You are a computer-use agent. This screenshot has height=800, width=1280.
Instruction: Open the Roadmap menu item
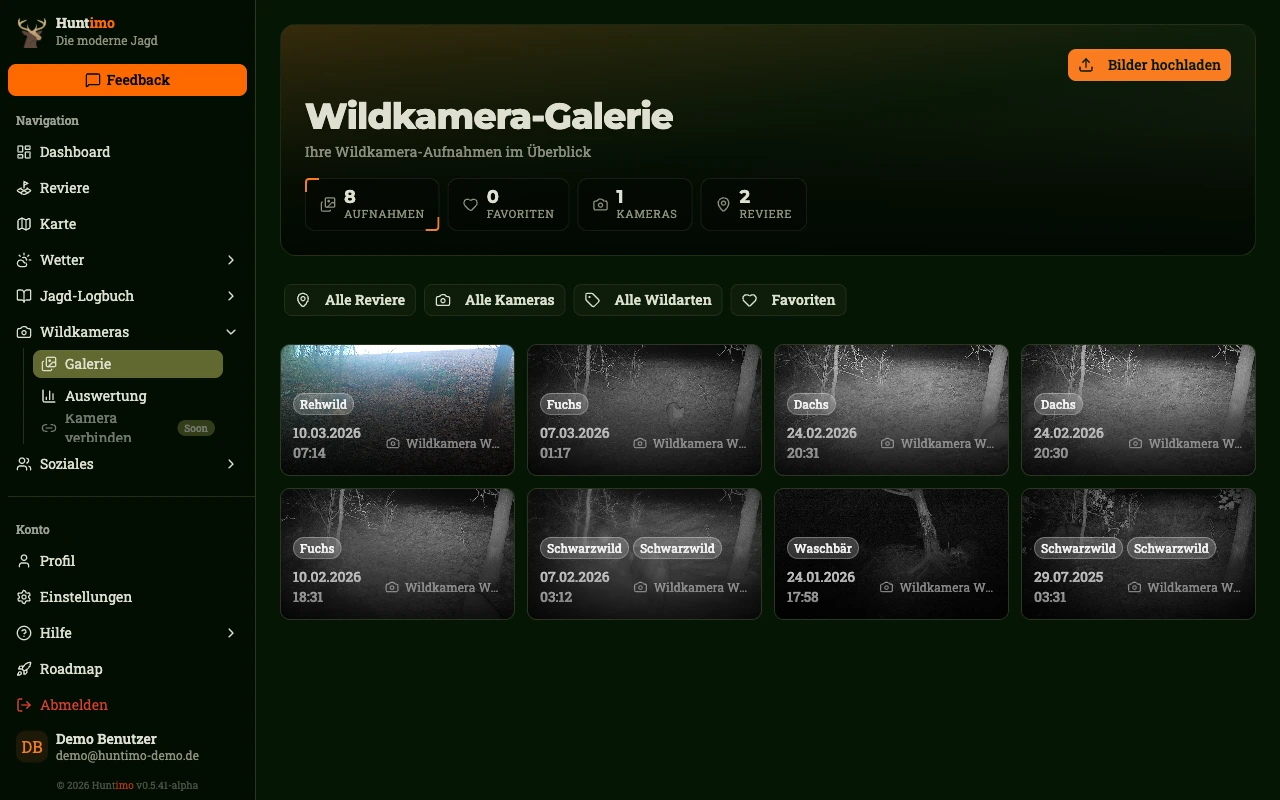click(70, 669)
